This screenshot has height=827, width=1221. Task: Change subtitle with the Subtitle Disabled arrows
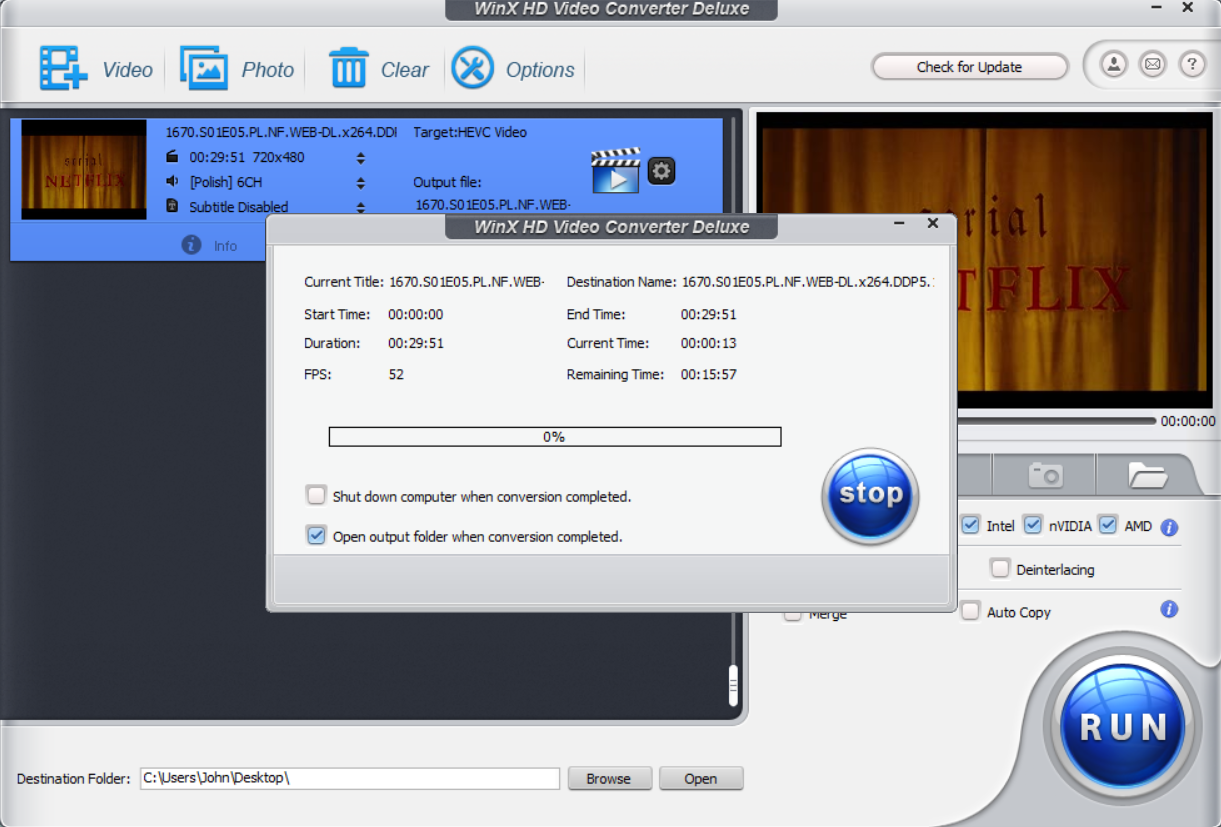[x=360, y=208]
